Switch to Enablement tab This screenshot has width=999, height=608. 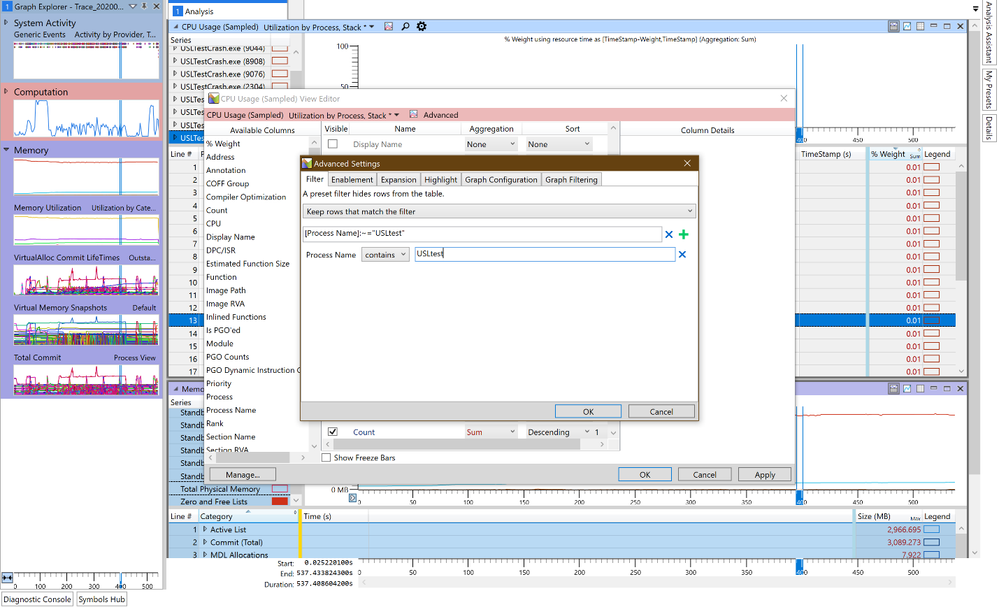[x=352, y=180]
